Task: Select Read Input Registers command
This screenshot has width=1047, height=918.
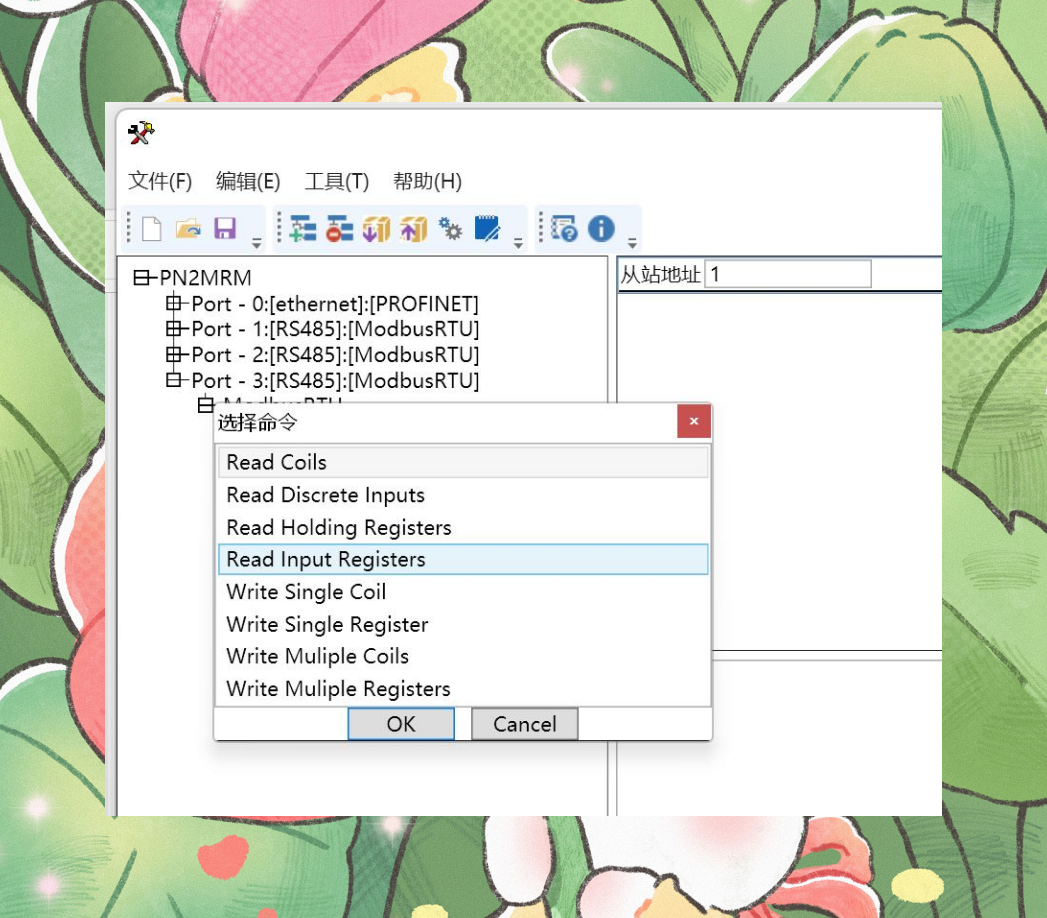Action: pos(463,559)
